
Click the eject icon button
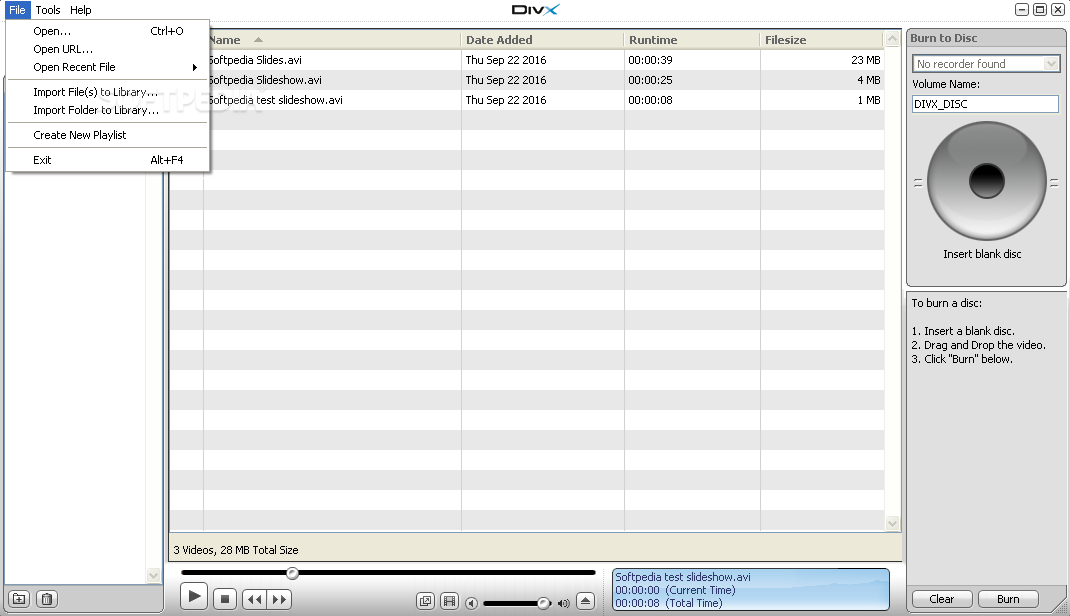pyautogui.click(x=585, y=601)
